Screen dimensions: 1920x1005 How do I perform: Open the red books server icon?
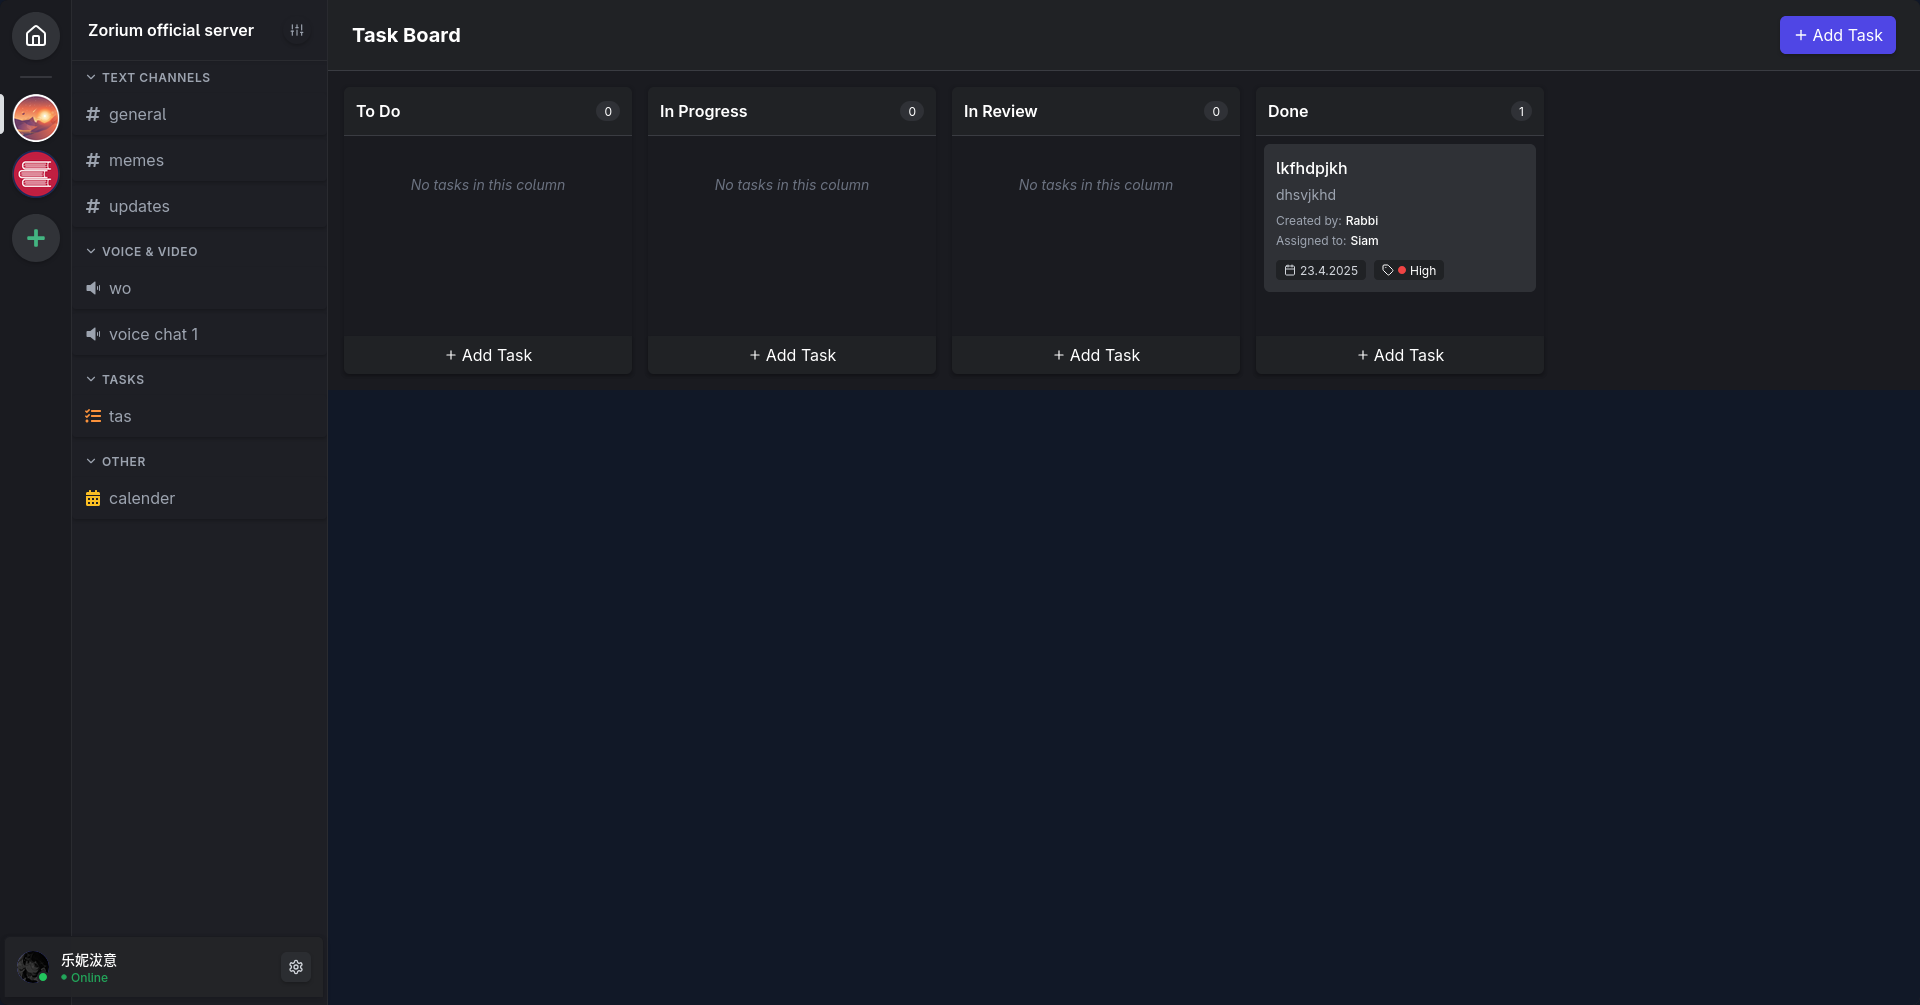(36, 175)
